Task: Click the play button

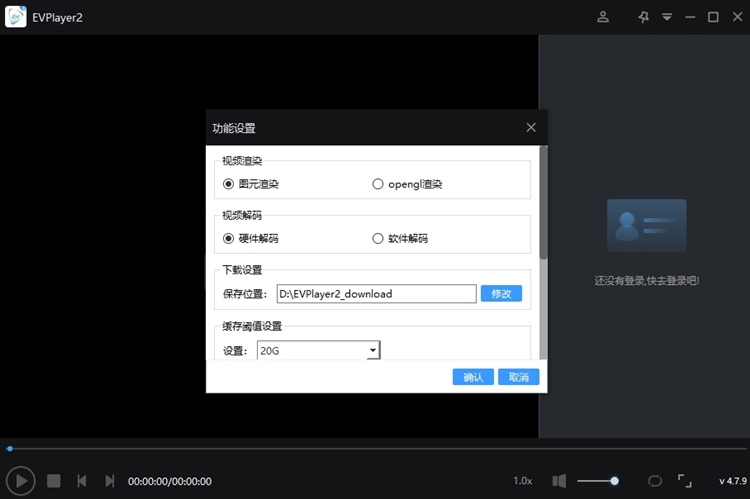Action: 21,481
